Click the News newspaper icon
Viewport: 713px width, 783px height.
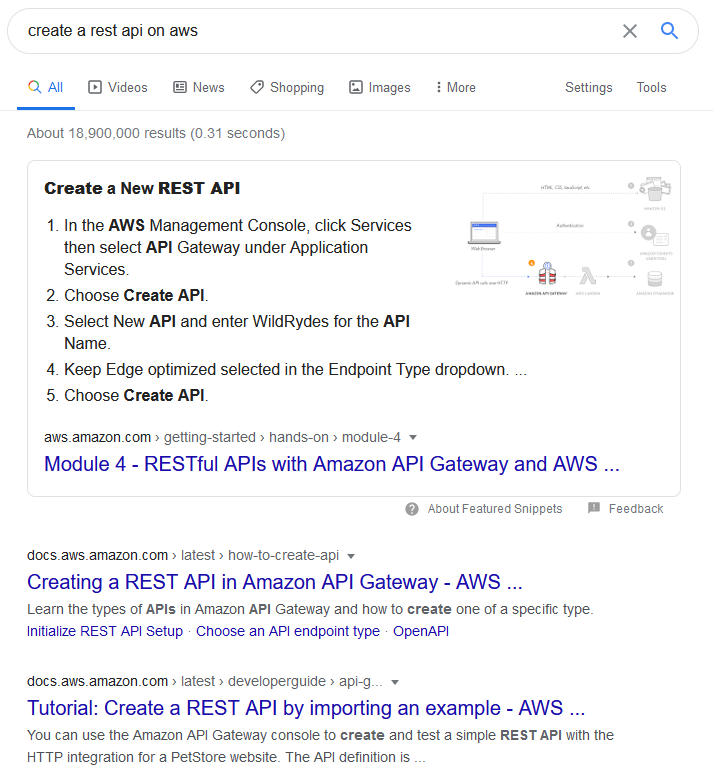pyautogui.click(x=180, y=87)
